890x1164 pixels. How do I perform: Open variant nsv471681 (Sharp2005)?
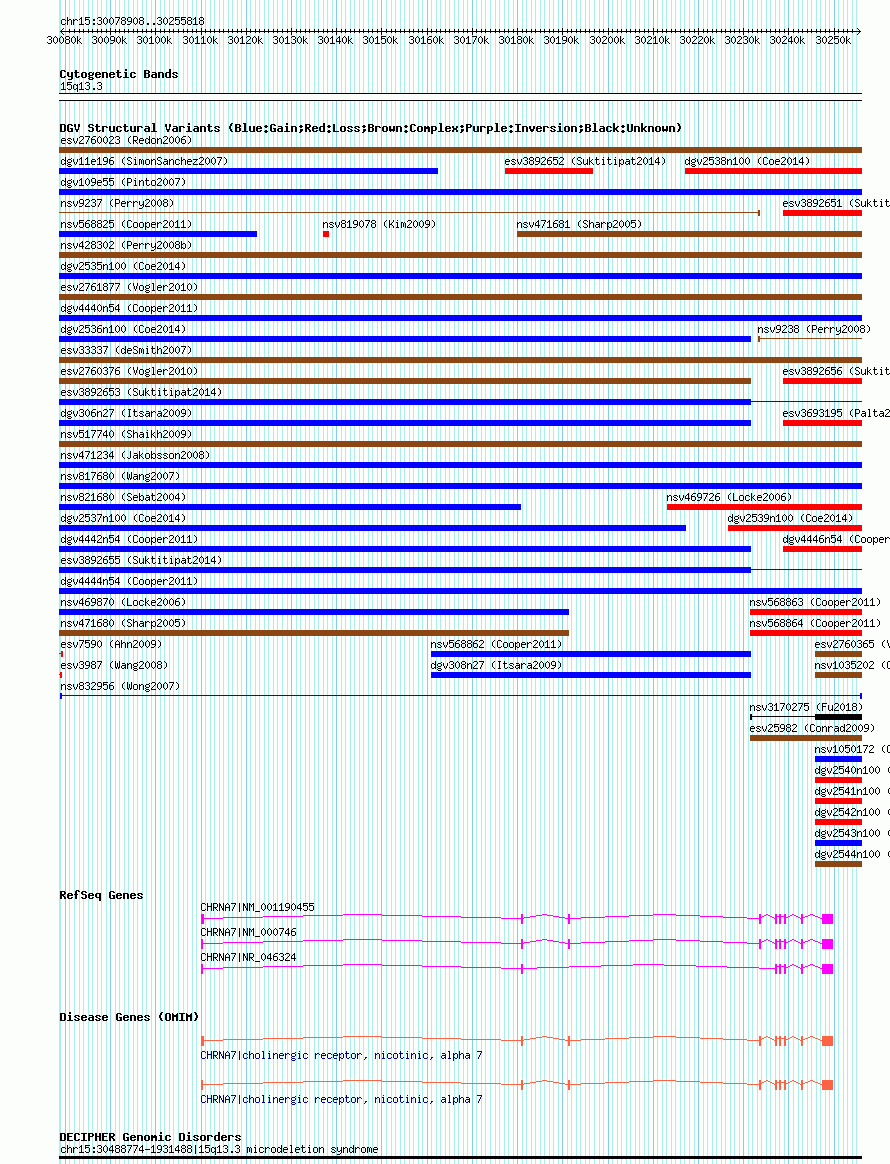pyautogui.click(x=579, y=223)
